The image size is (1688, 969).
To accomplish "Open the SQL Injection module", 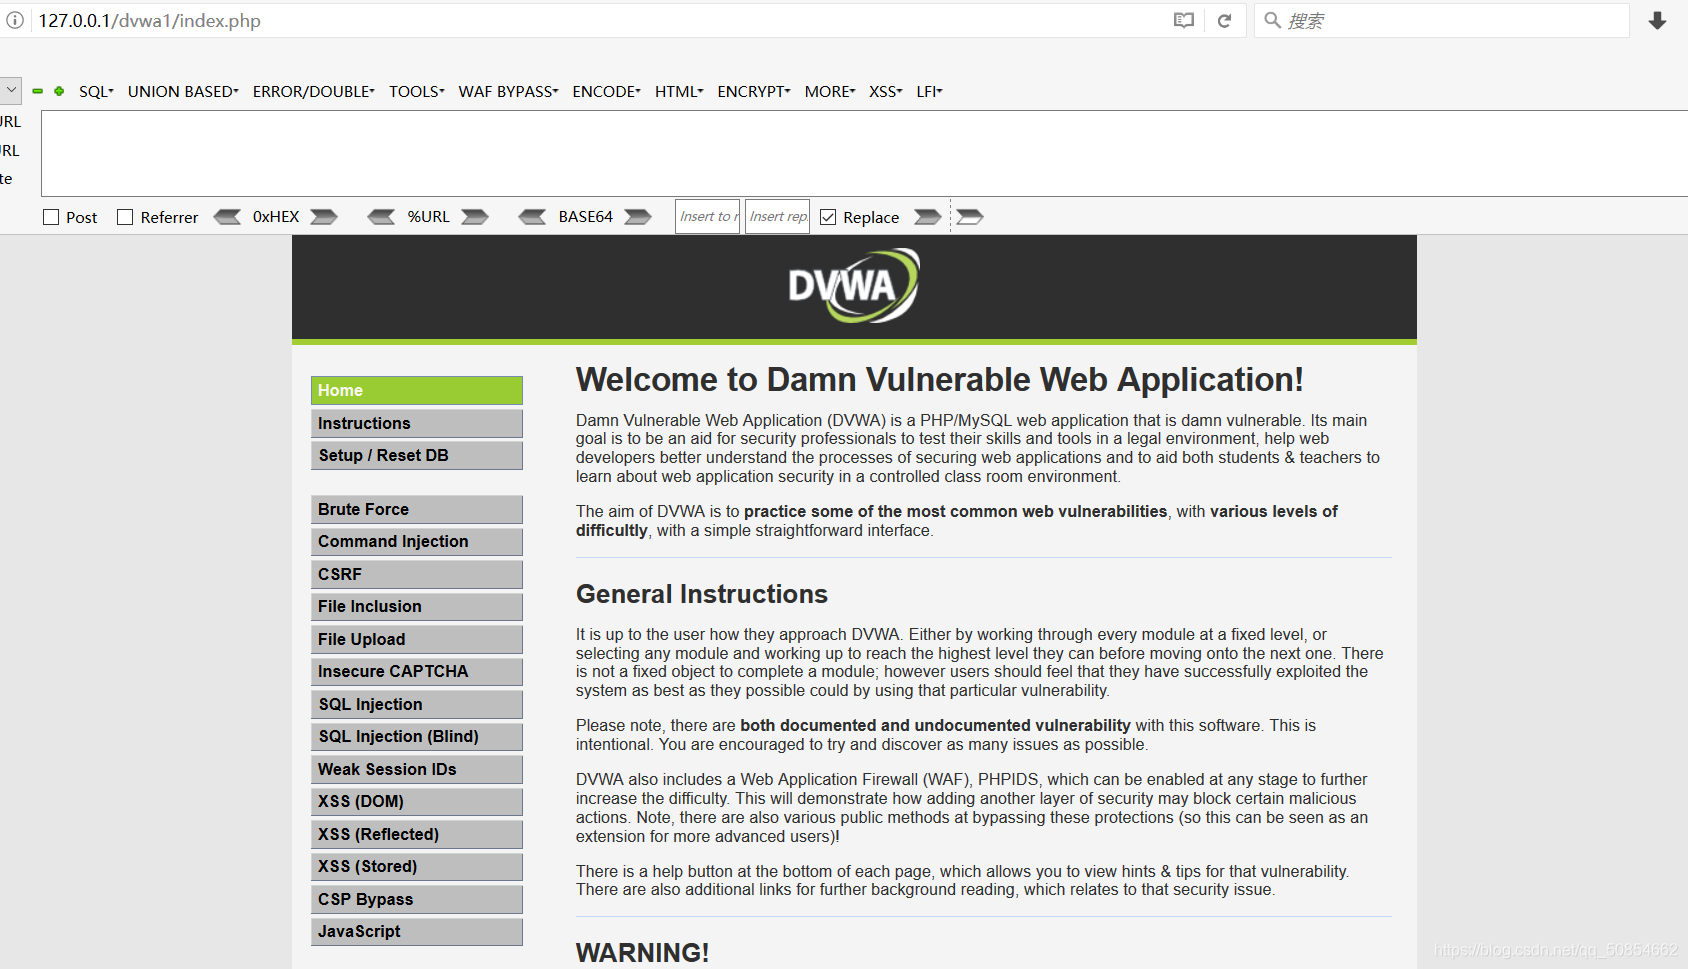I will tap(417, 704).
